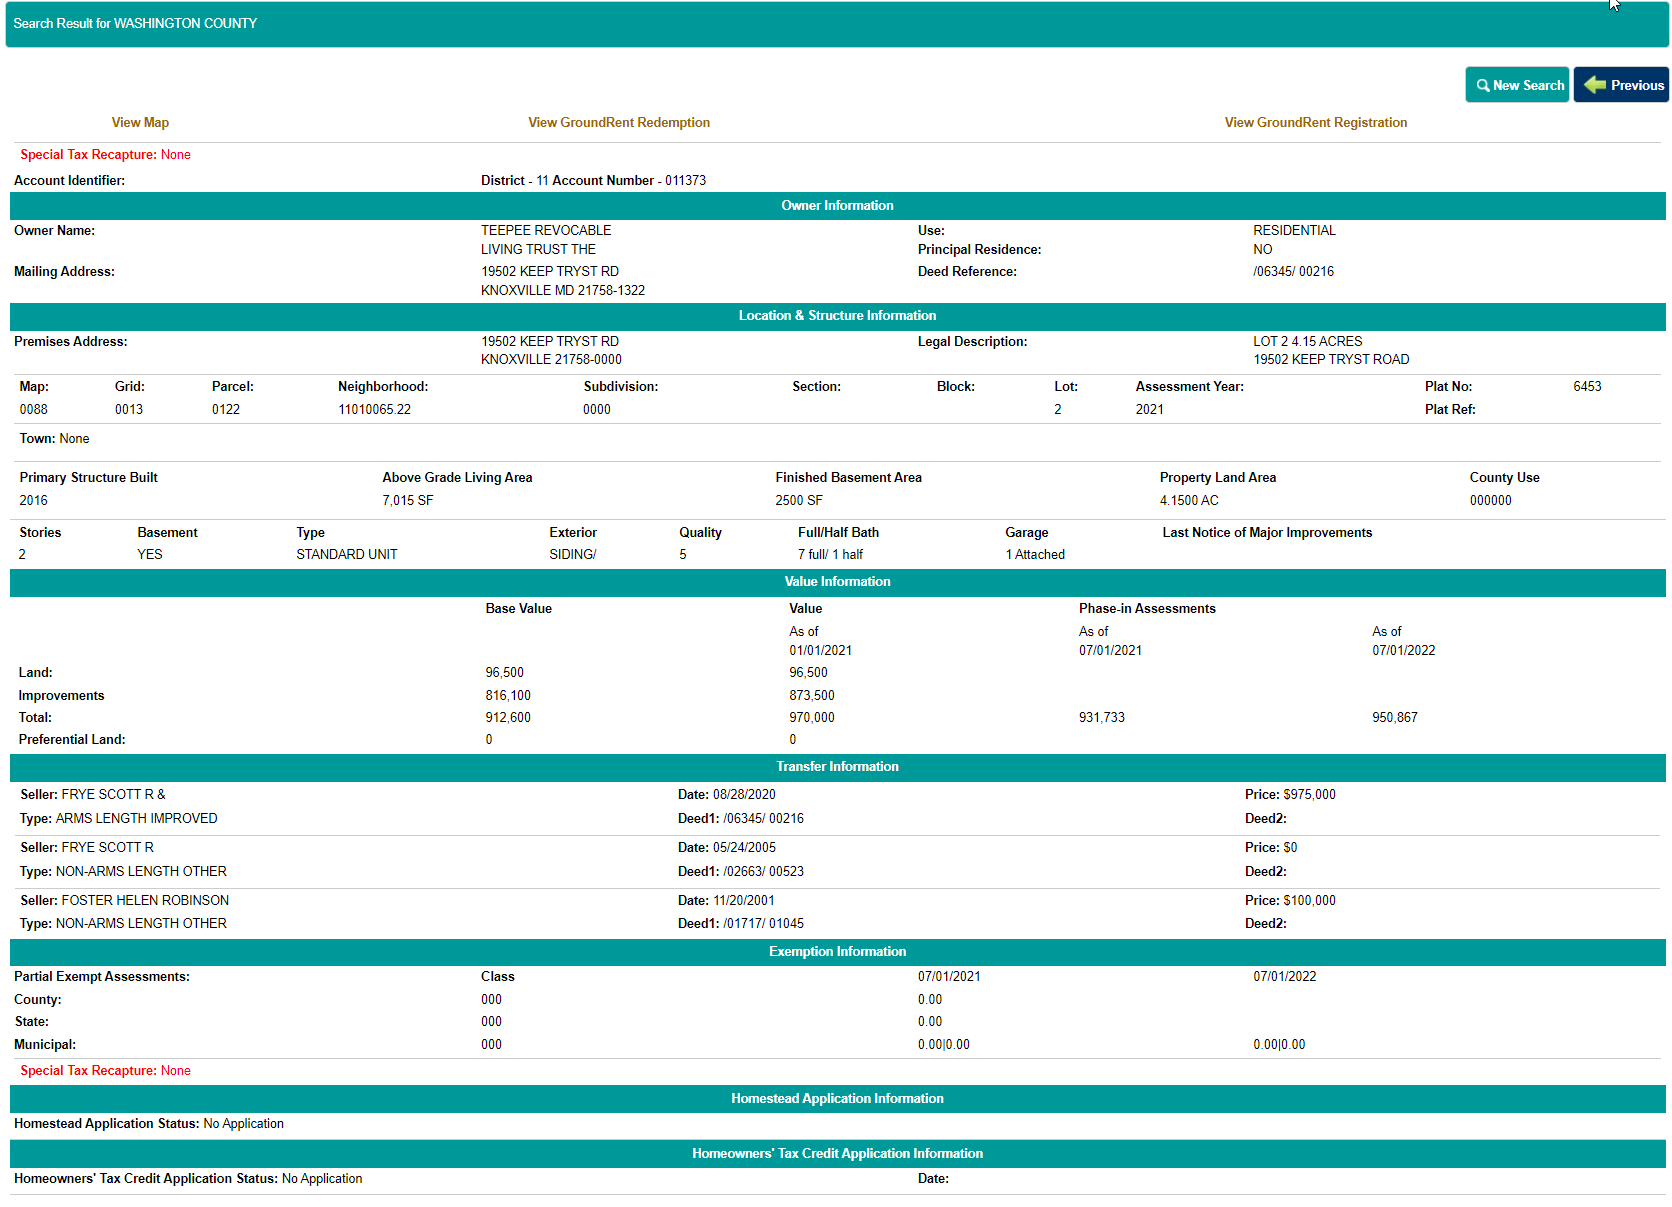Click garage value 1 Attached

click(1035, 555)
